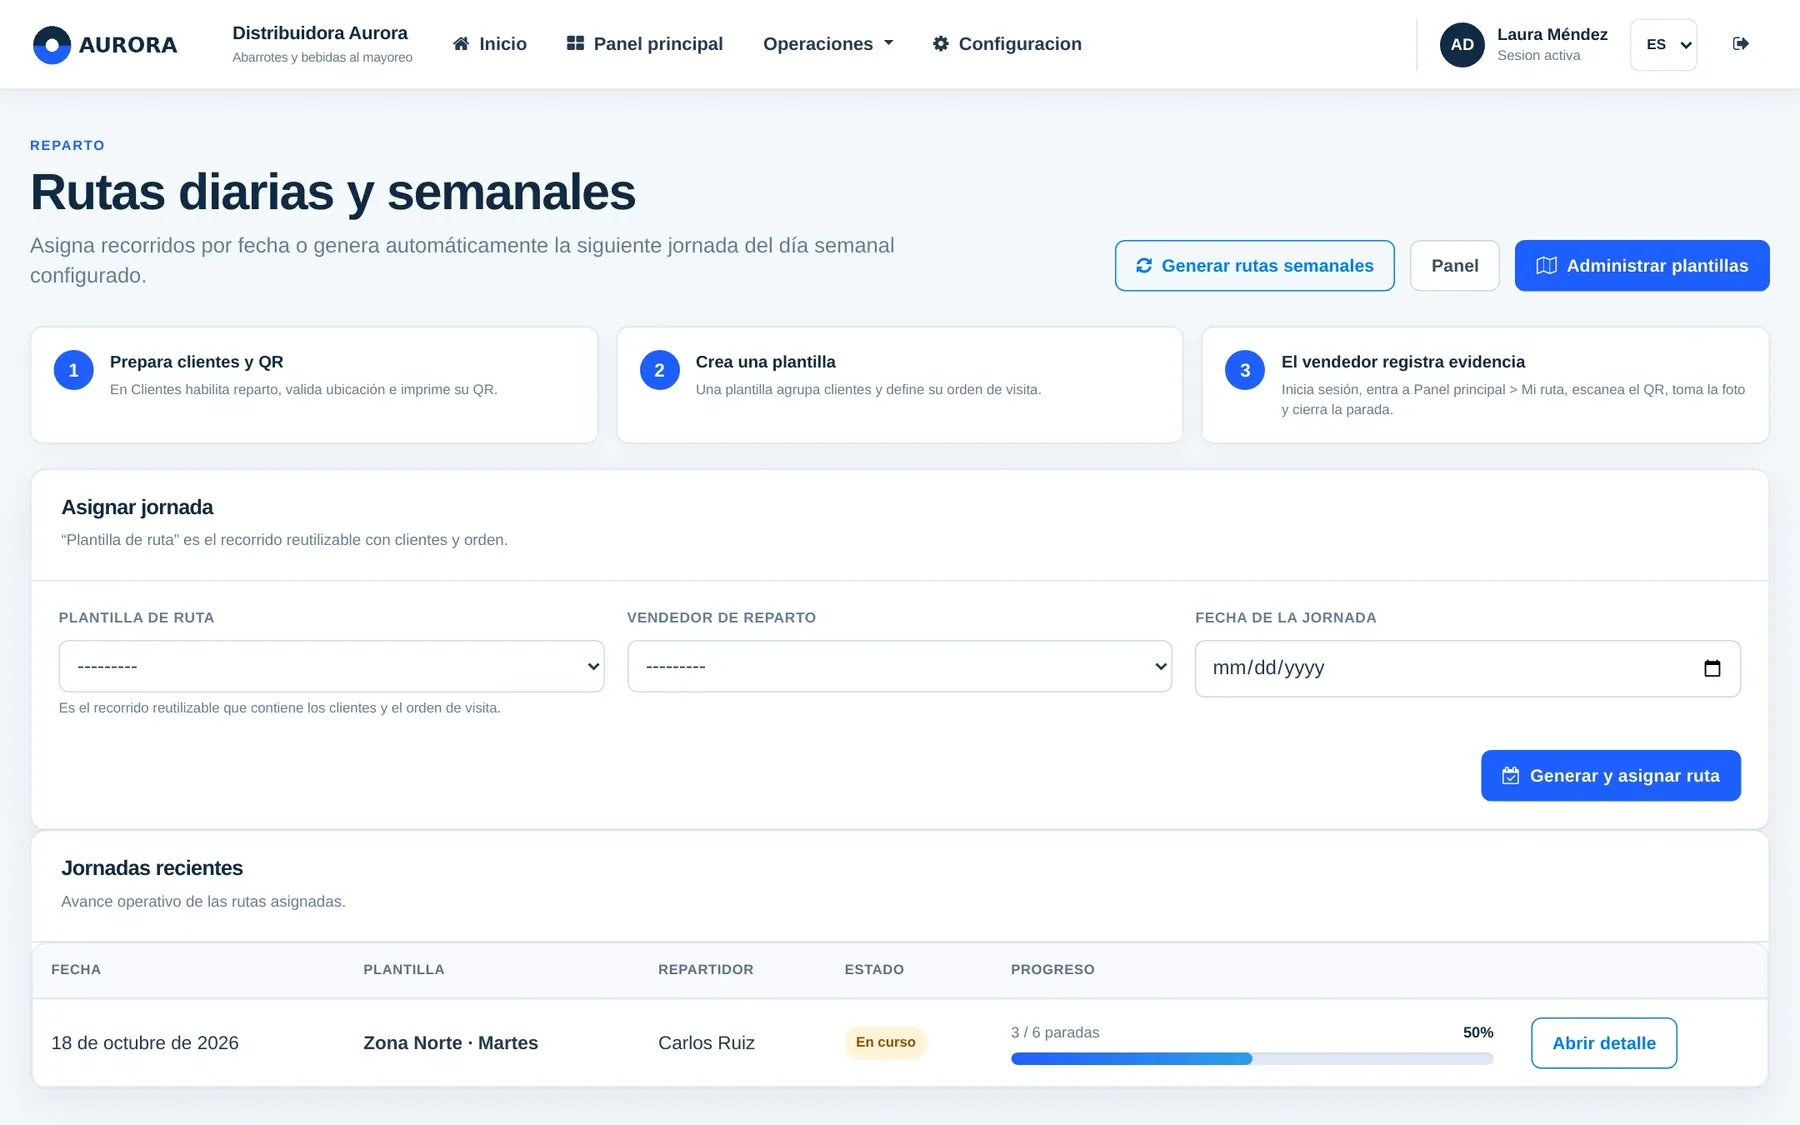Click step 2 circle Crea una plantilla
The image size is (1800, 1125).
coord(660,370)
